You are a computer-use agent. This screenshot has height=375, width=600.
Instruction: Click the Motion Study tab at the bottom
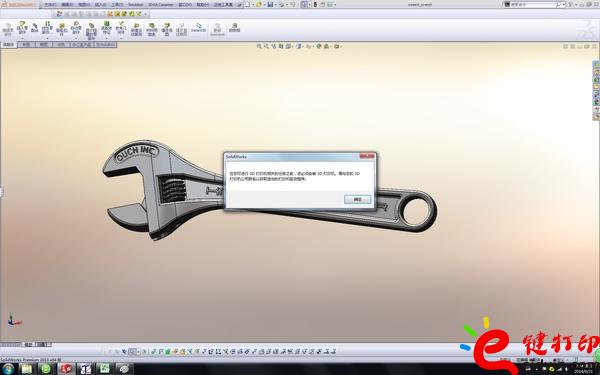(43, 344)
